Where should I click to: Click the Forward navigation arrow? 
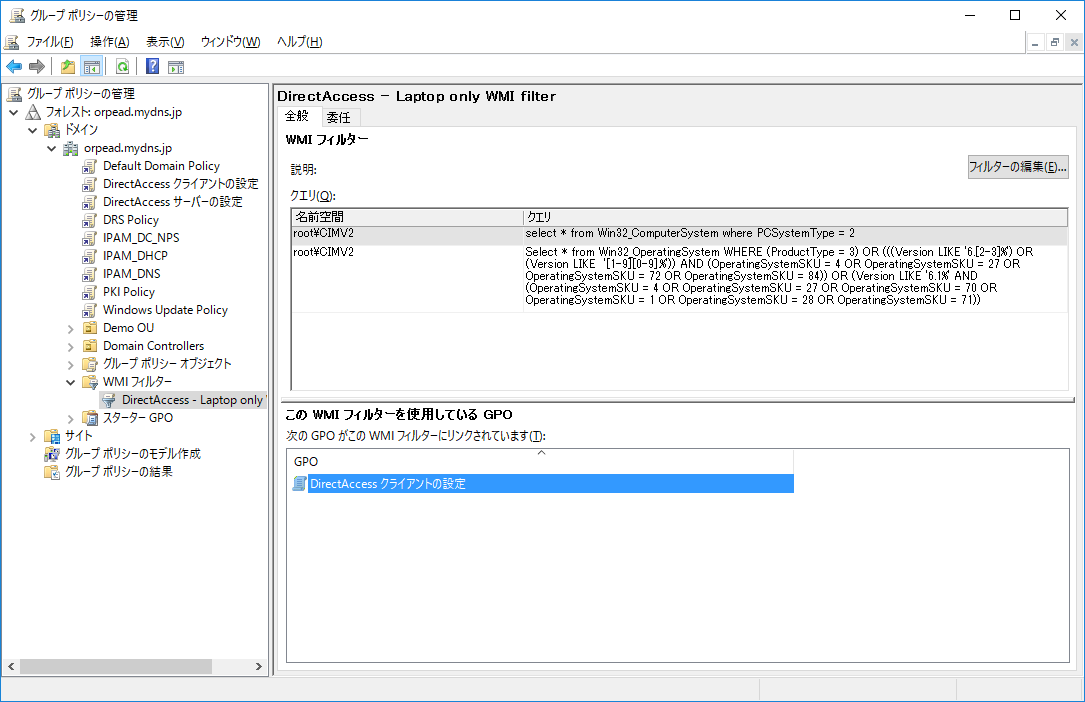tap(37, 66)
